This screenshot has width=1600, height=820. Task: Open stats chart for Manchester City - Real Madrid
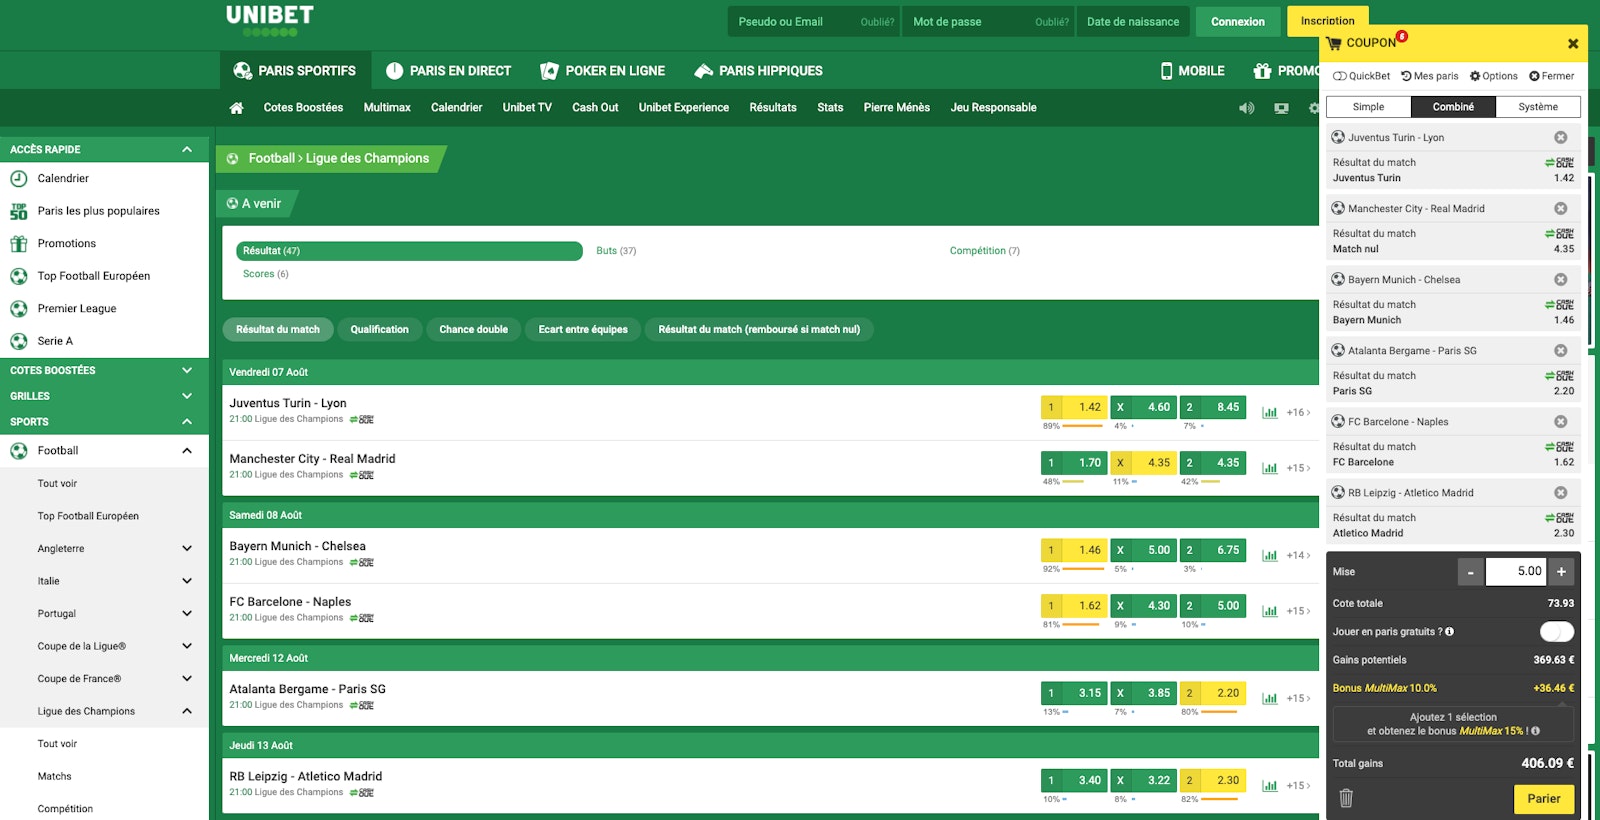point(1270,468)
